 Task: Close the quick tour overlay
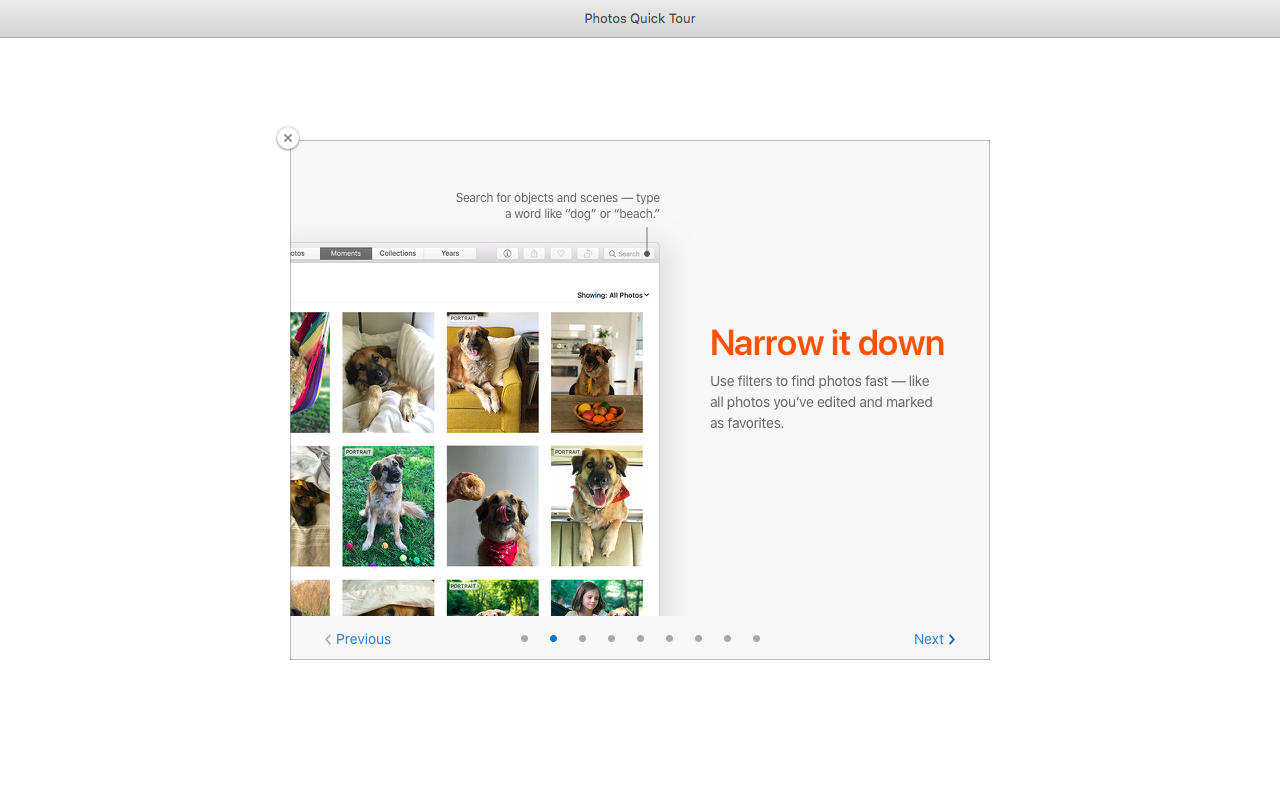point(288,138)
